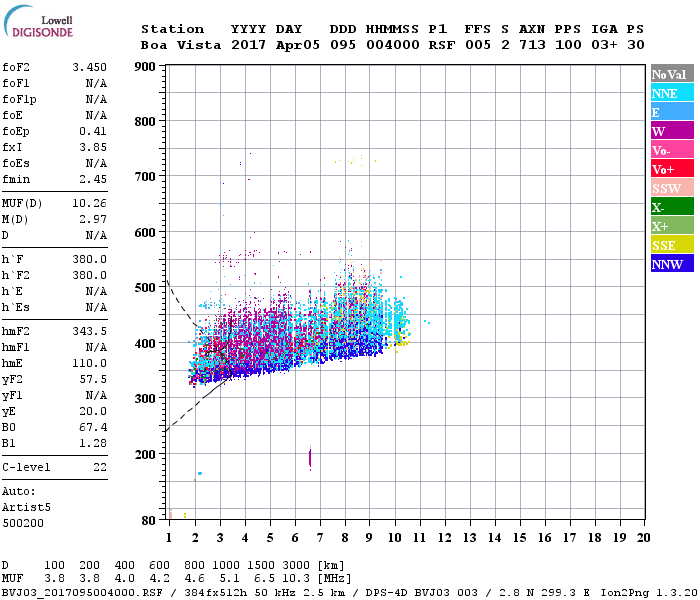Click the Artist5 autoscaling label
Image resolution: width=700 pixels, height=600 pixels.
point(26,508)
